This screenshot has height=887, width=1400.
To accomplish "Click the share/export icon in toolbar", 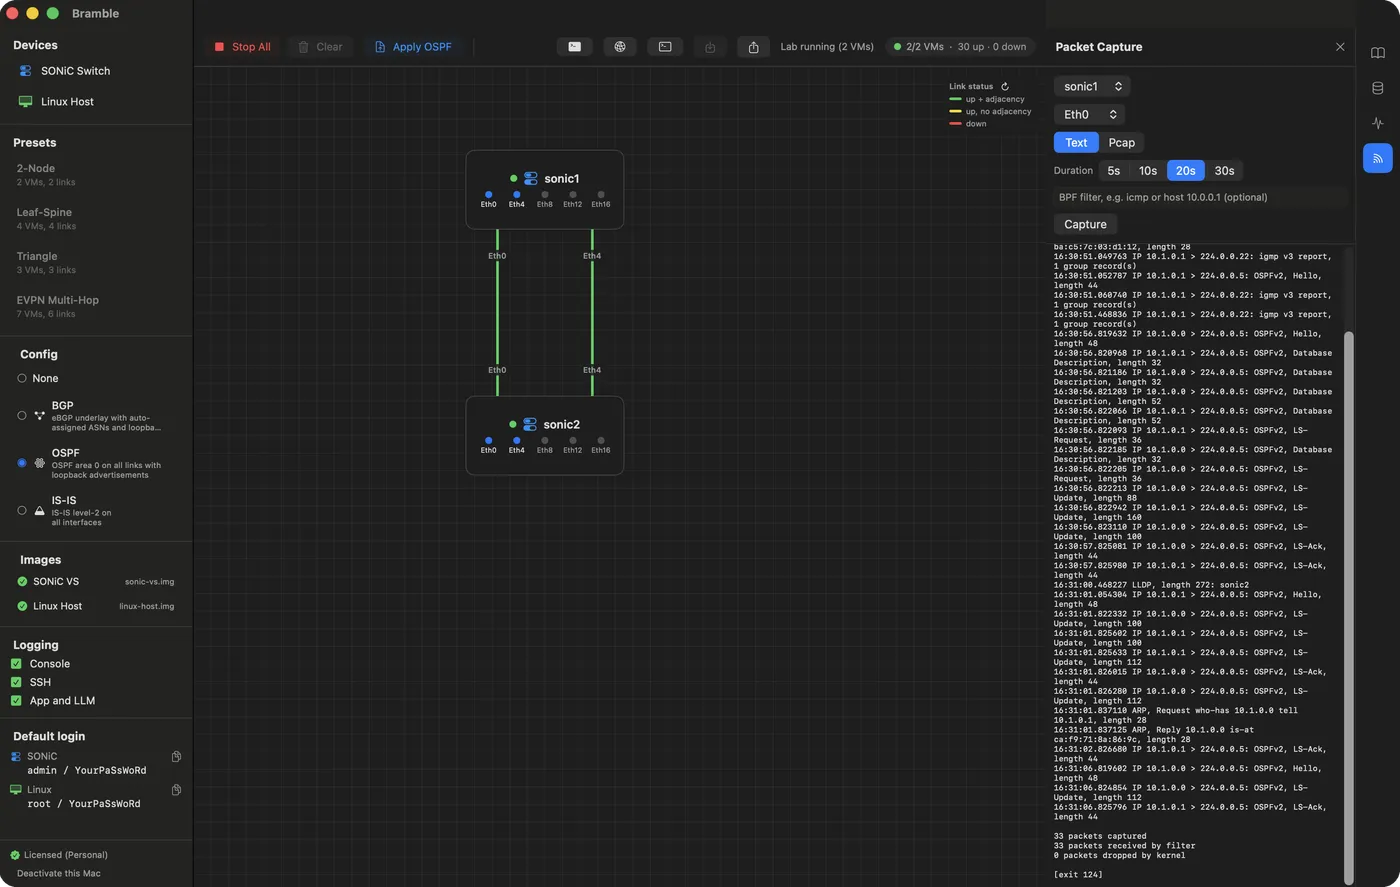I will click(754, 47).
